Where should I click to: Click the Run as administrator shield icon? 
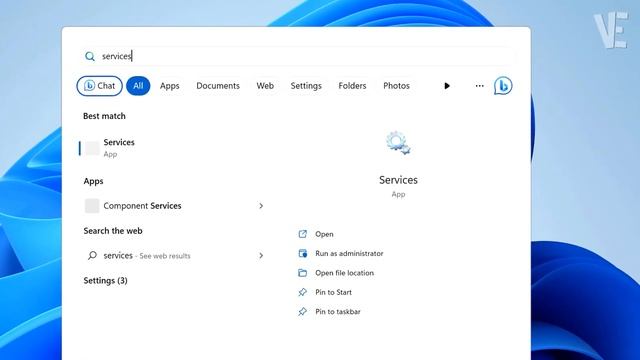(x=302, y=253)
